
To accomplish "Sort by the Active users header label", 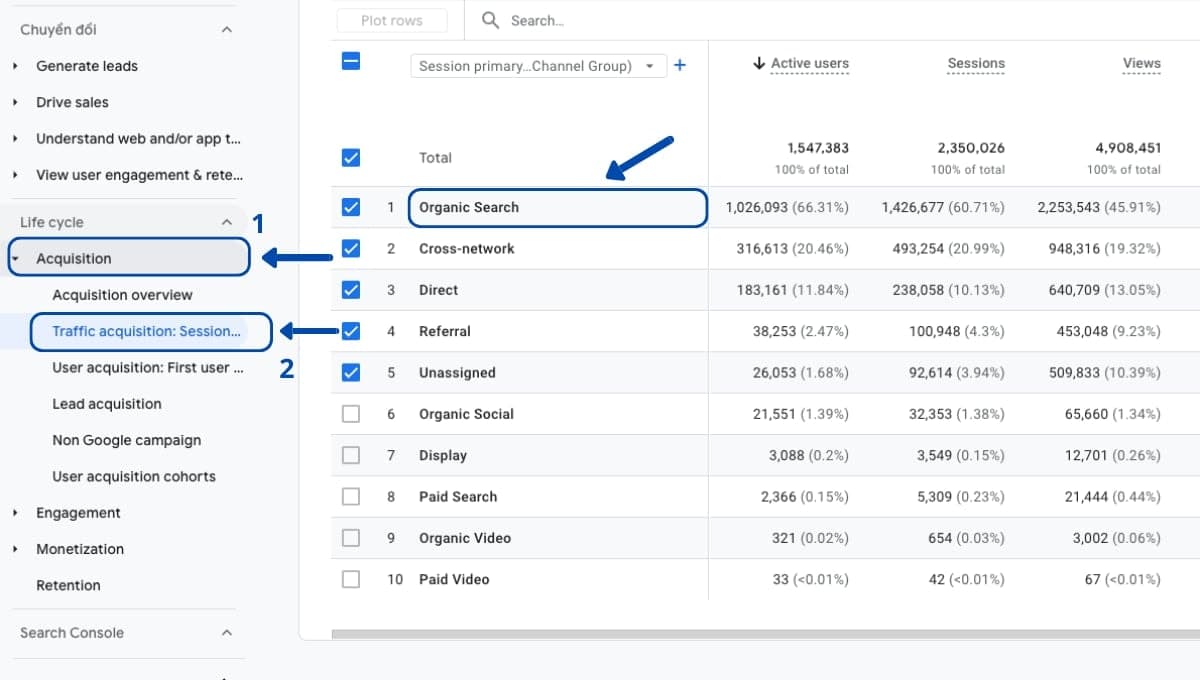I will (x=810, y=63).
